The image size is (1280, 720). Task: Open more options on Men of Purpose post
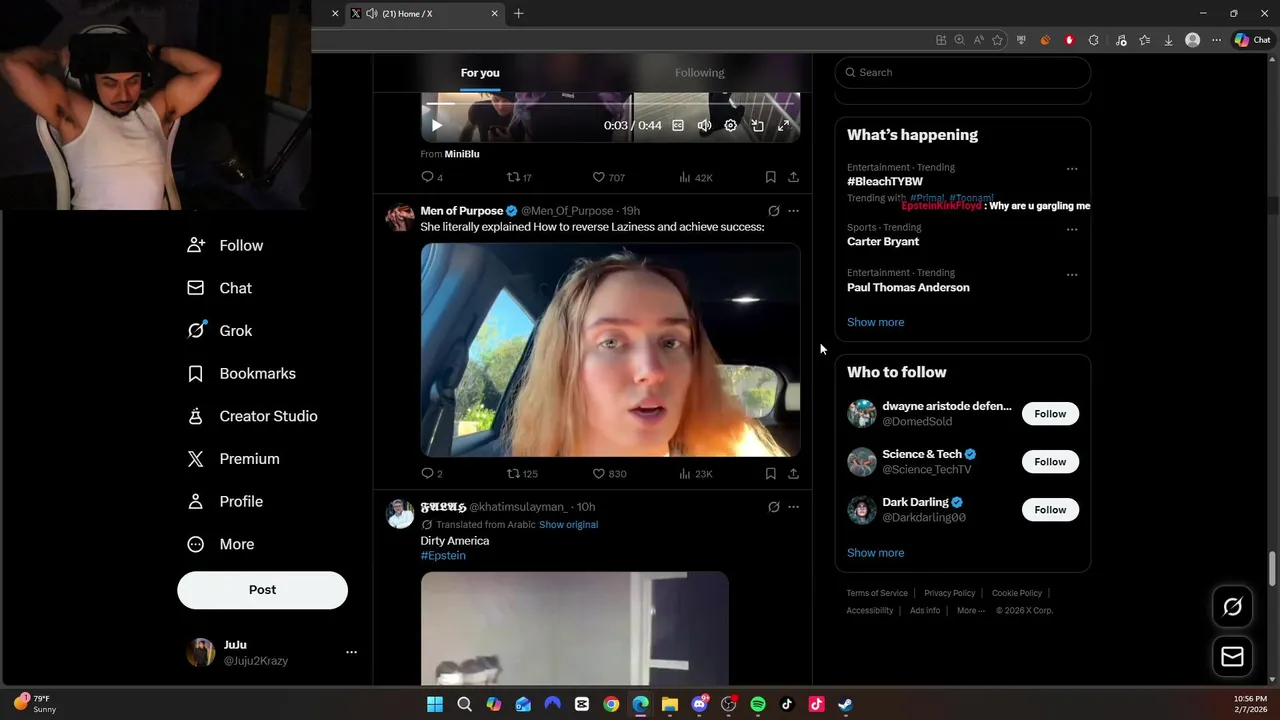794,211
